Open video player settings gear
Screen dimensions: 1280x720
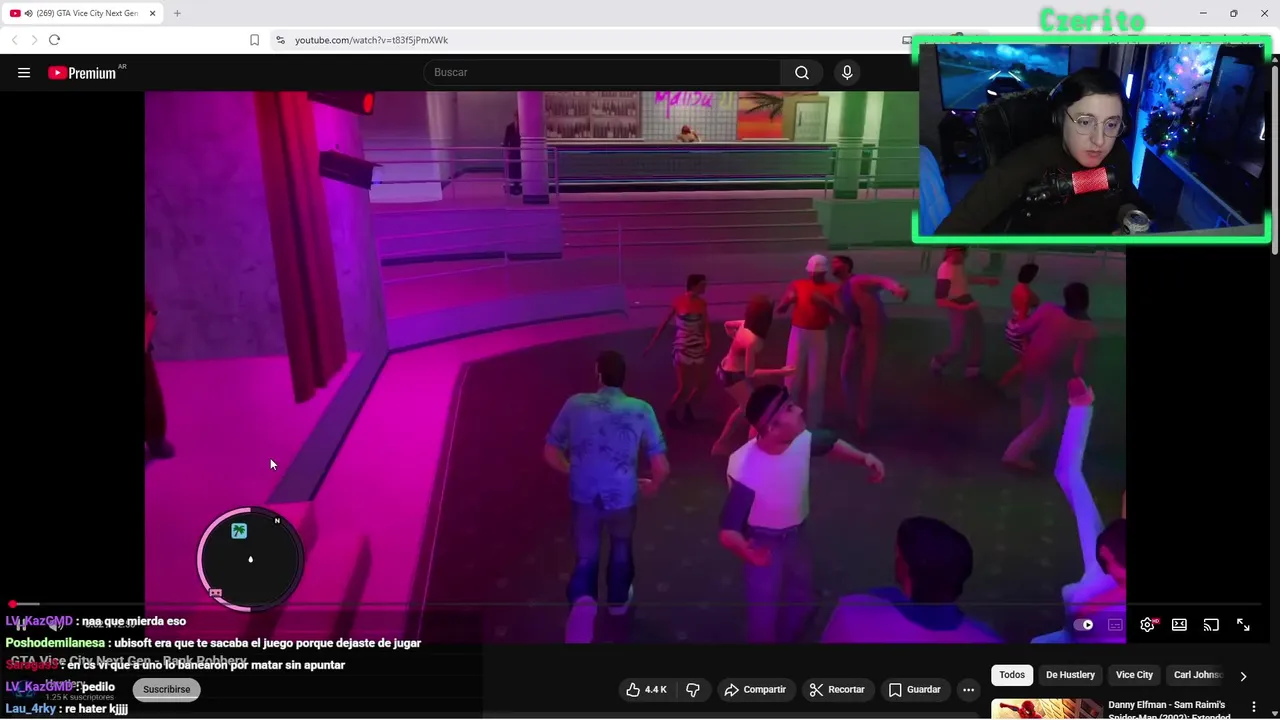(x=1147, y=625)
